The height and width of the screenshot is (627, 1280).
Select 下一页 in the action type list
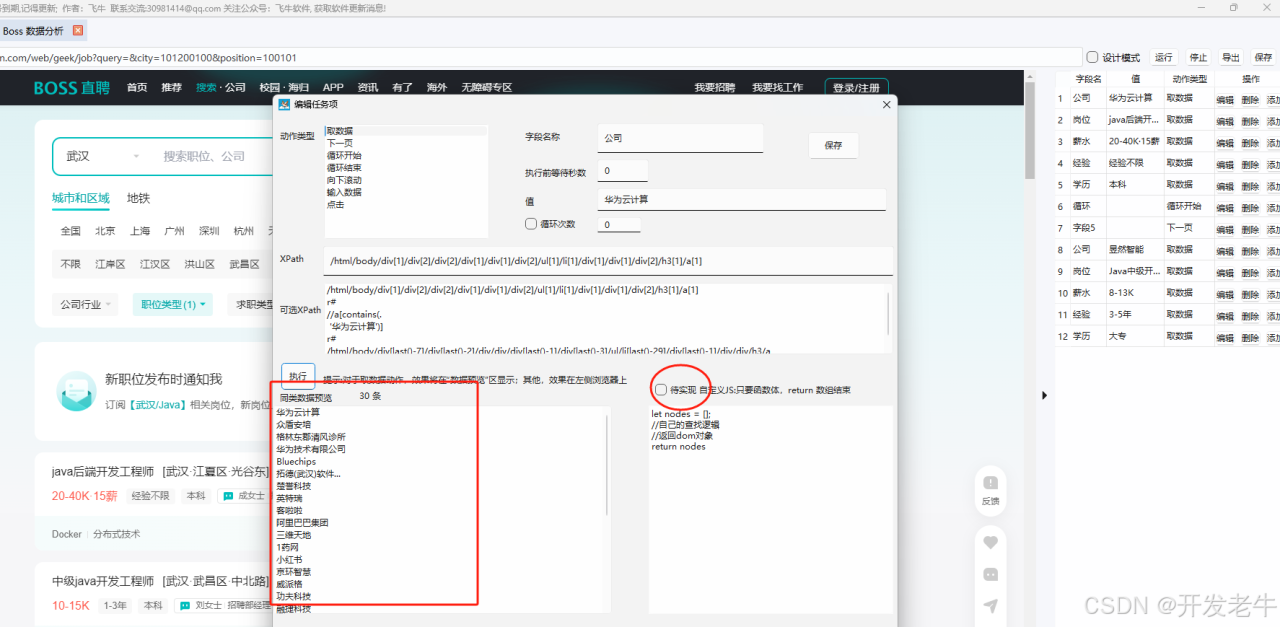coord(405,143)
